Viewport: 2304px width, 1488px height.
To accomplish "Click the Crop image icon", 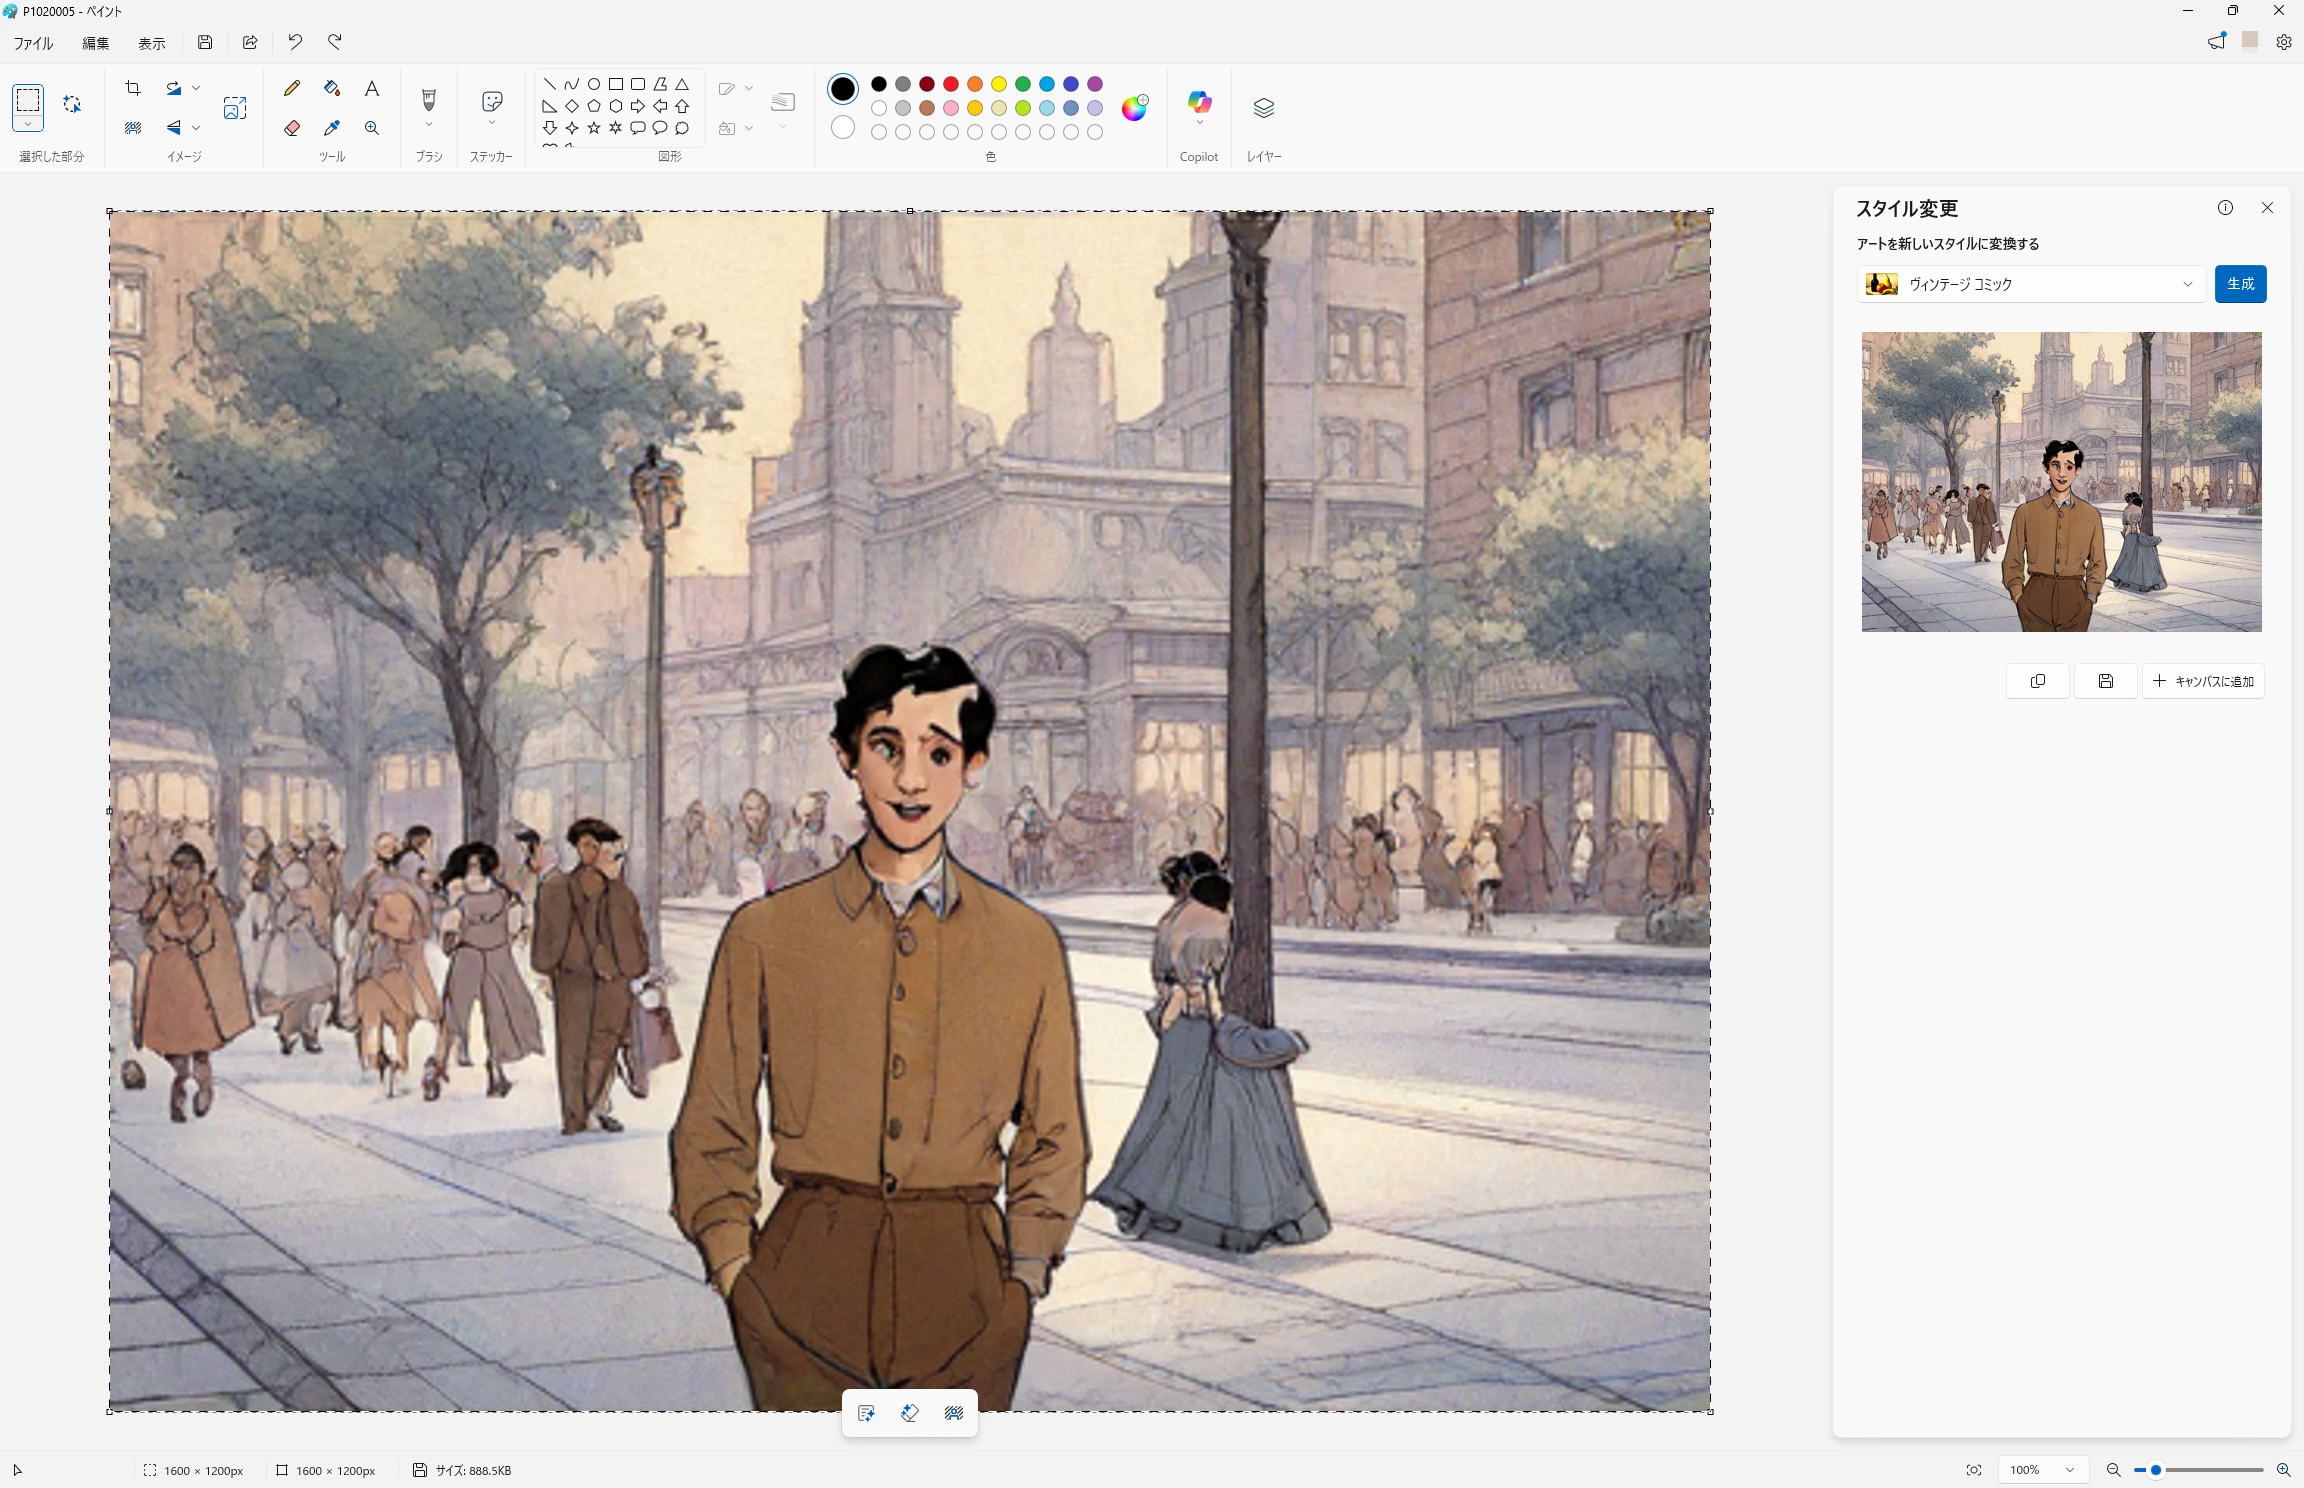I will point(133,88).
